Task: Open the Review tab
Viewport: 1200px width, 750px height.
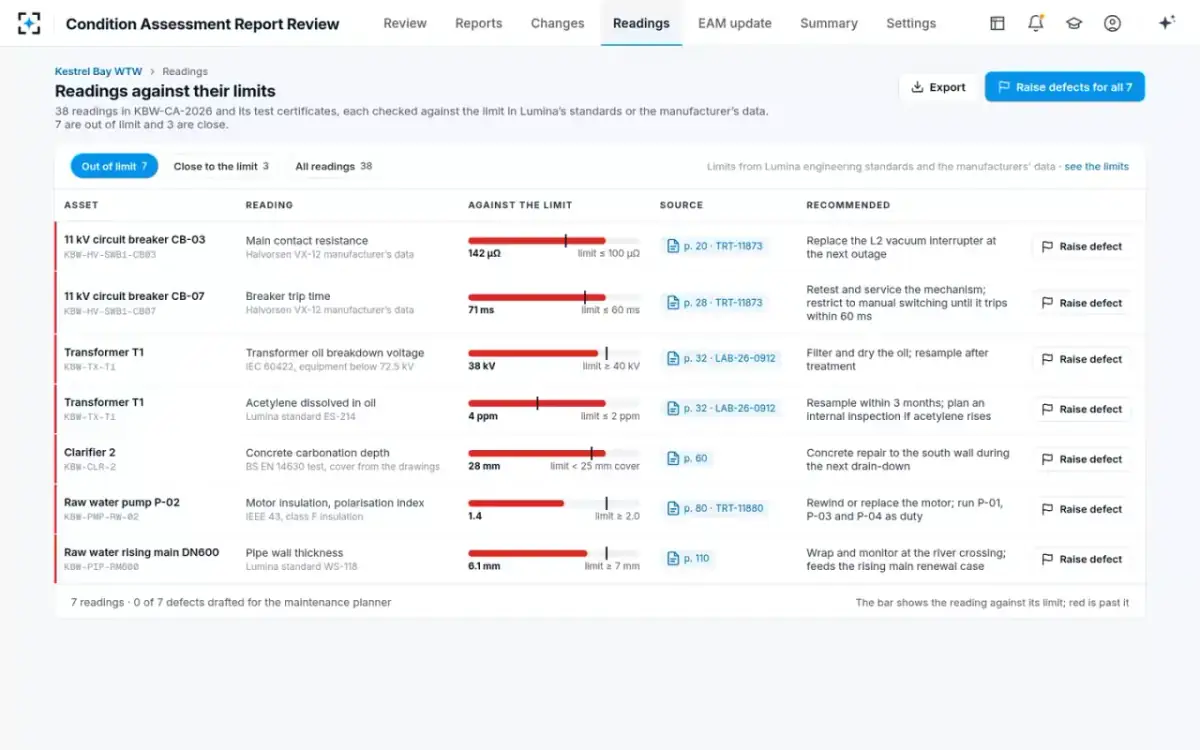Action: (405, 23)
